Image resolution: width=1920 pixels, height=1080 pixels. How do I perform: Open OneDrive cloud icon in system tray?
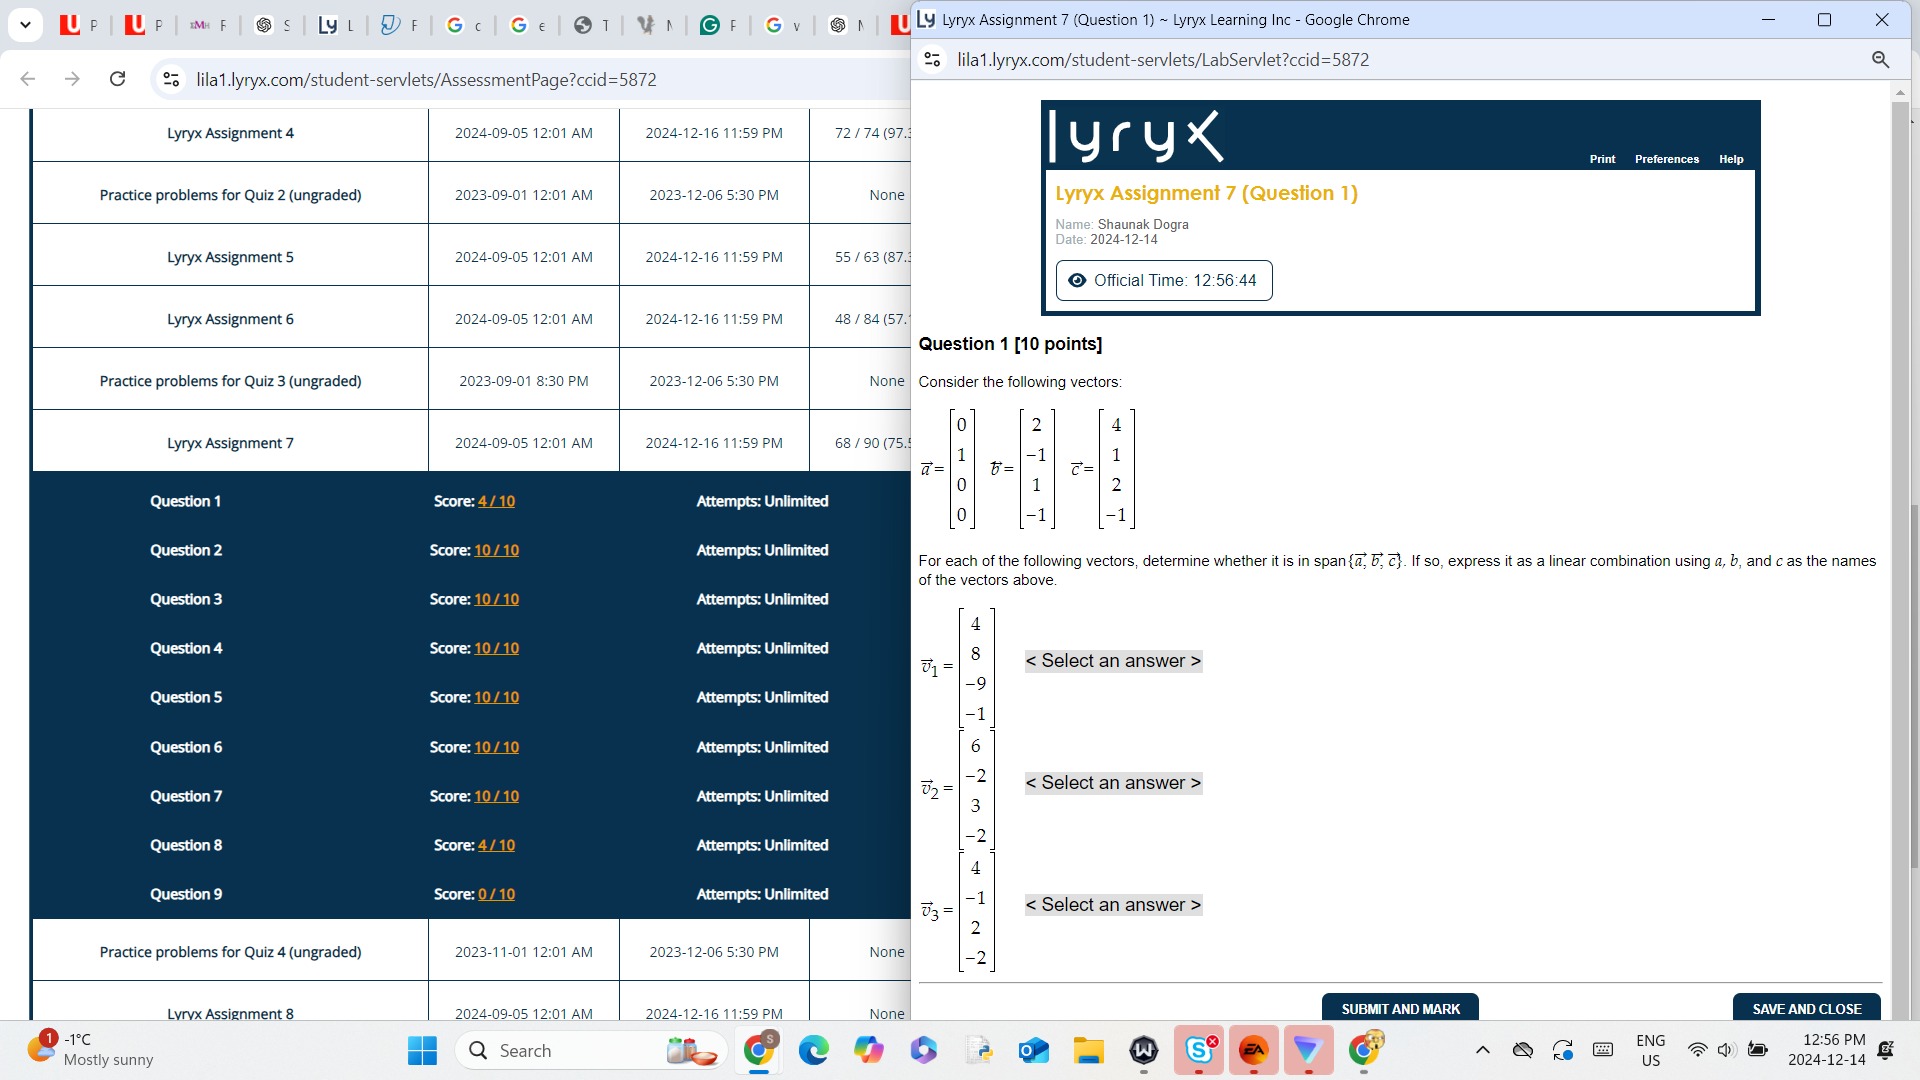coord(1523,1050)
